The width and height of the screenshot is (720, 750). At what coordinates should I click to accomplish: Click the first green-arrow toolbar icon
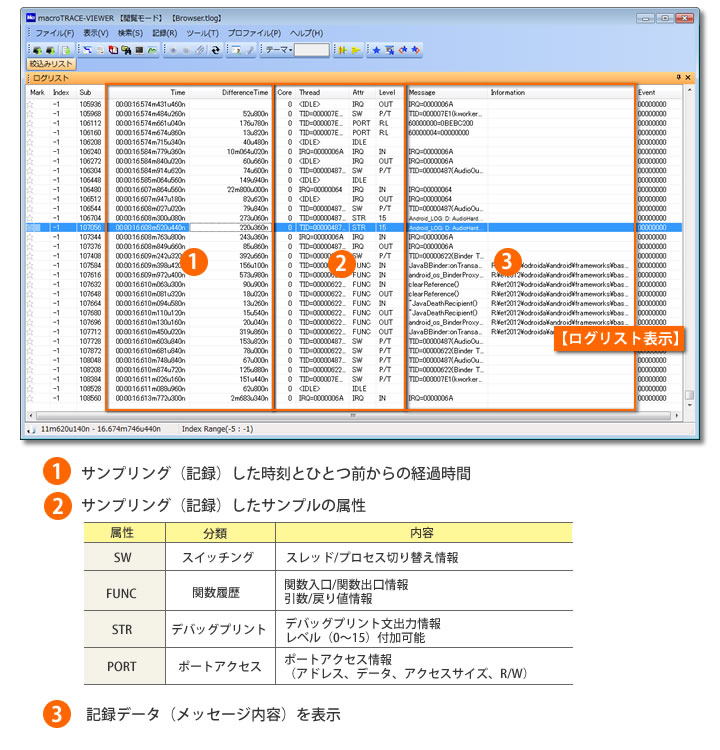point(37,50)
